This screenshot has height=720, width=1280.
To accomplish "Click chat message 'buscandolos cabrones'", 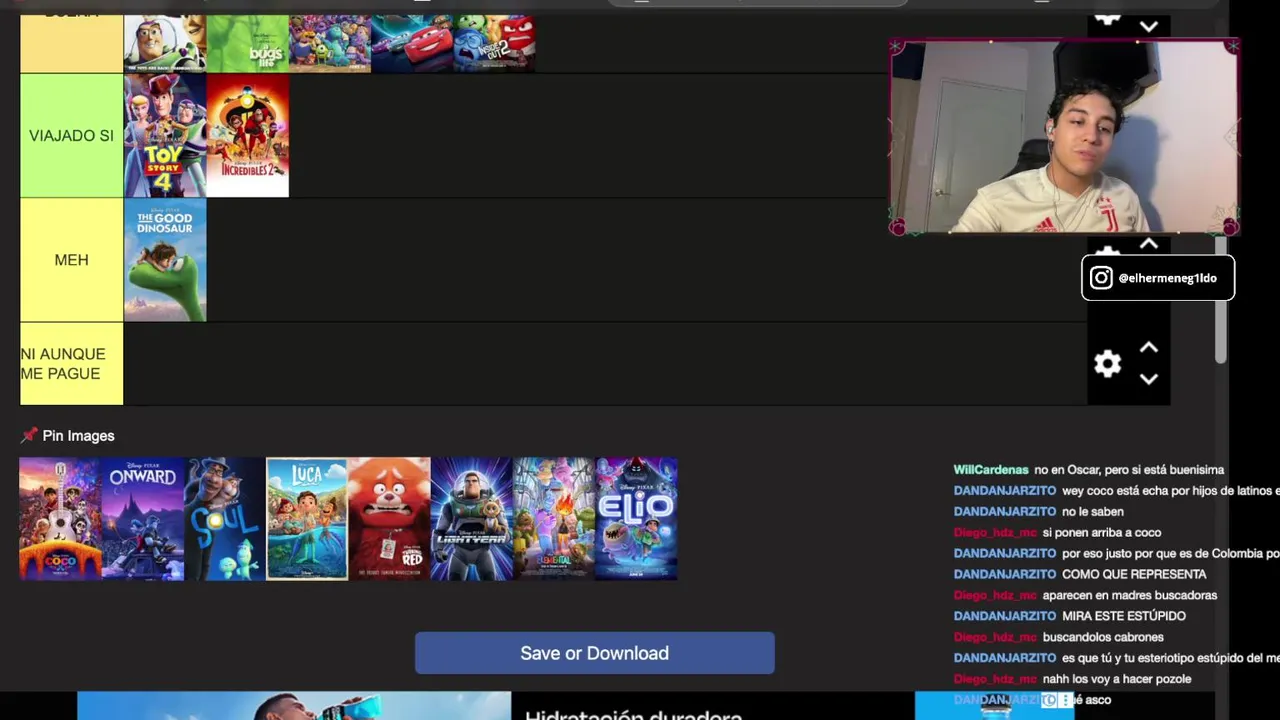I will (x=1103, y=638).
